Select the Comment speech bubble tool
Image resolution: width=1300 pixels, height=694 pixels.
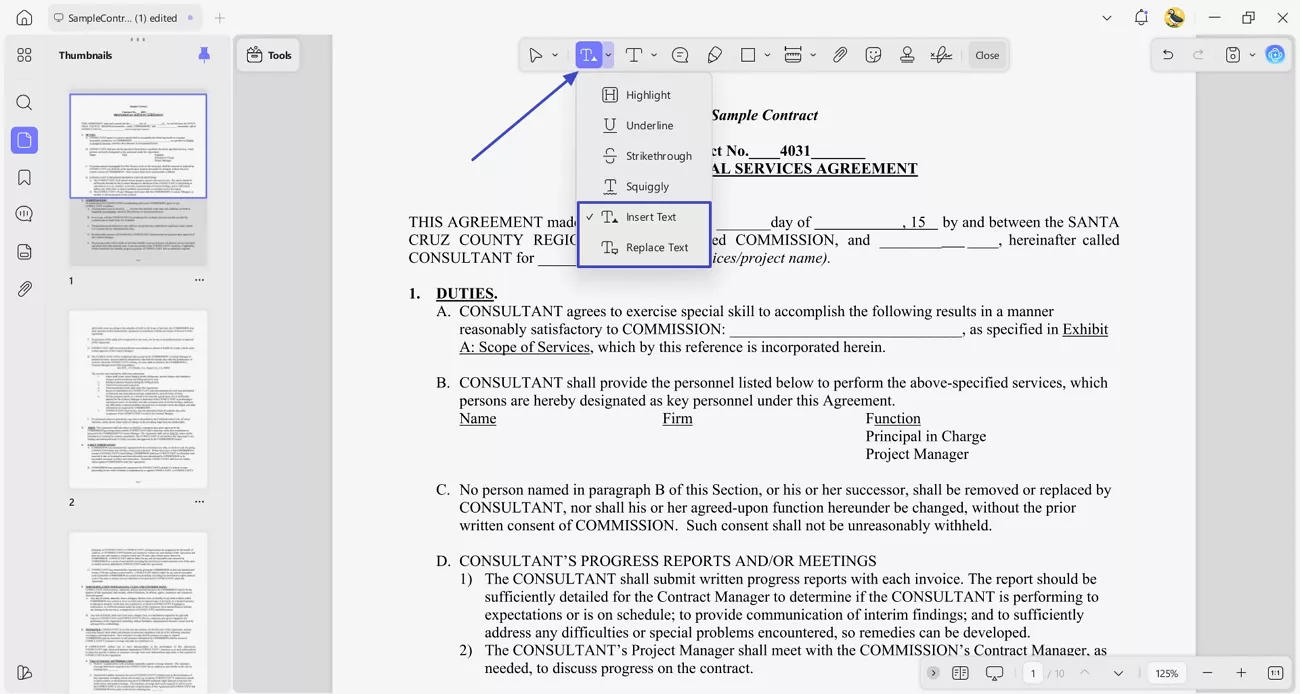coord(680,54)
